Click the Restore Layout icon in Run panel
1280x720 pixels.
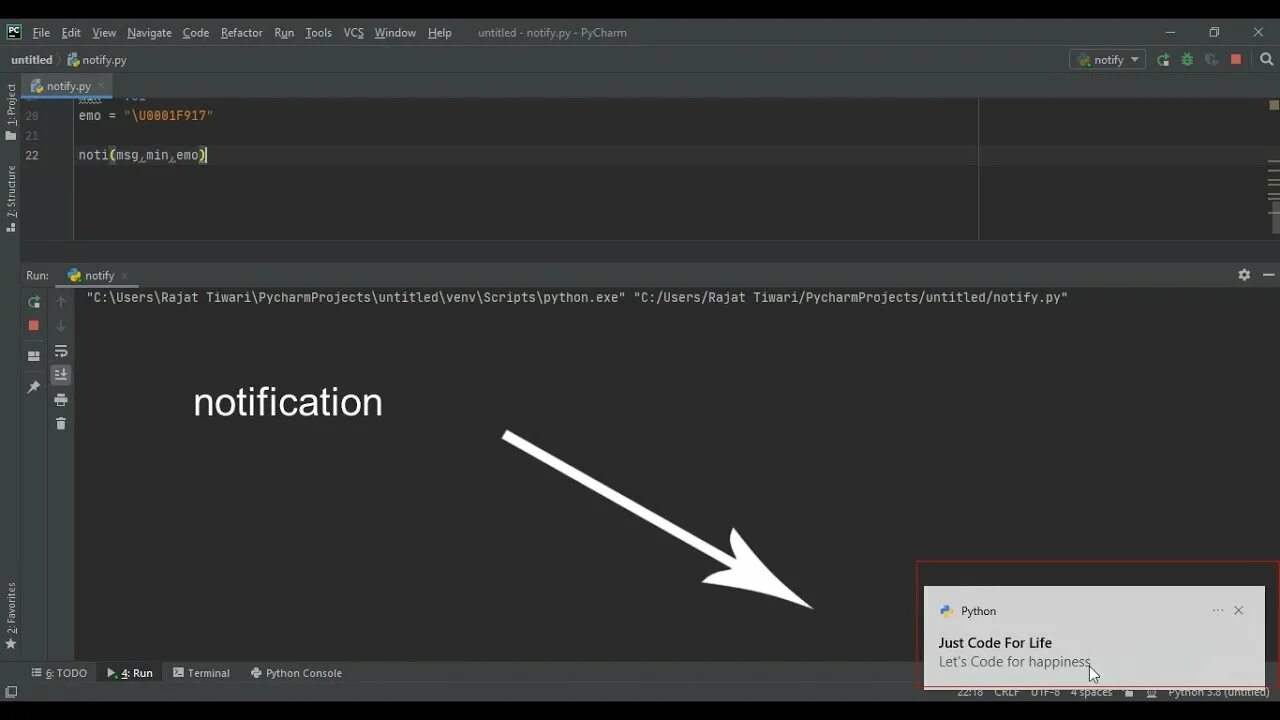click(34, 356)
